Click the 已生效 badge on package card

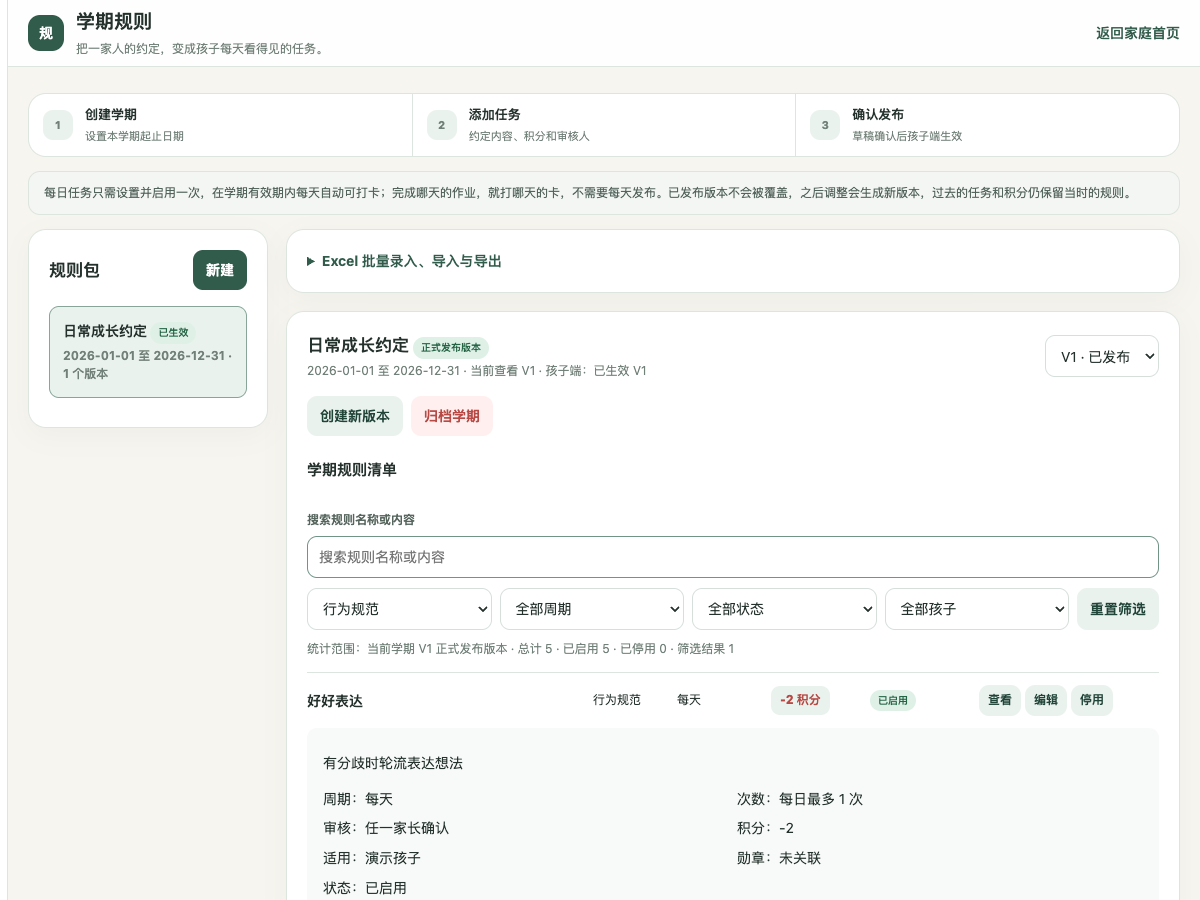click(x=173, y=332)
